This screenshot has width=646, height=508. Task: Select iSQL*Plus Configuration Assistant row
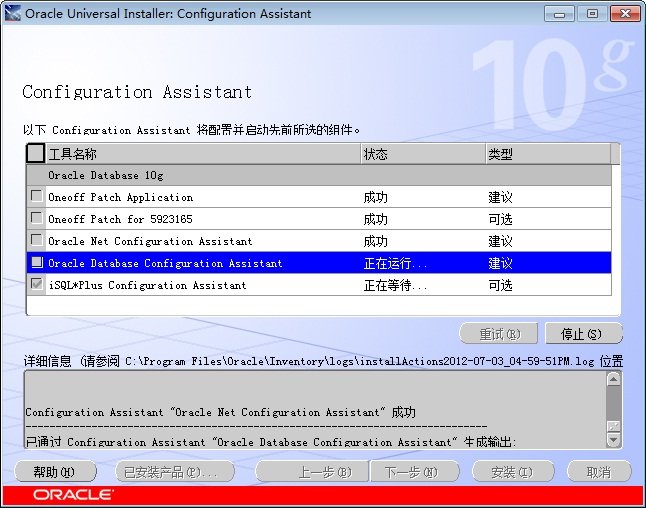pyautogui.click(x=319, y=285)
